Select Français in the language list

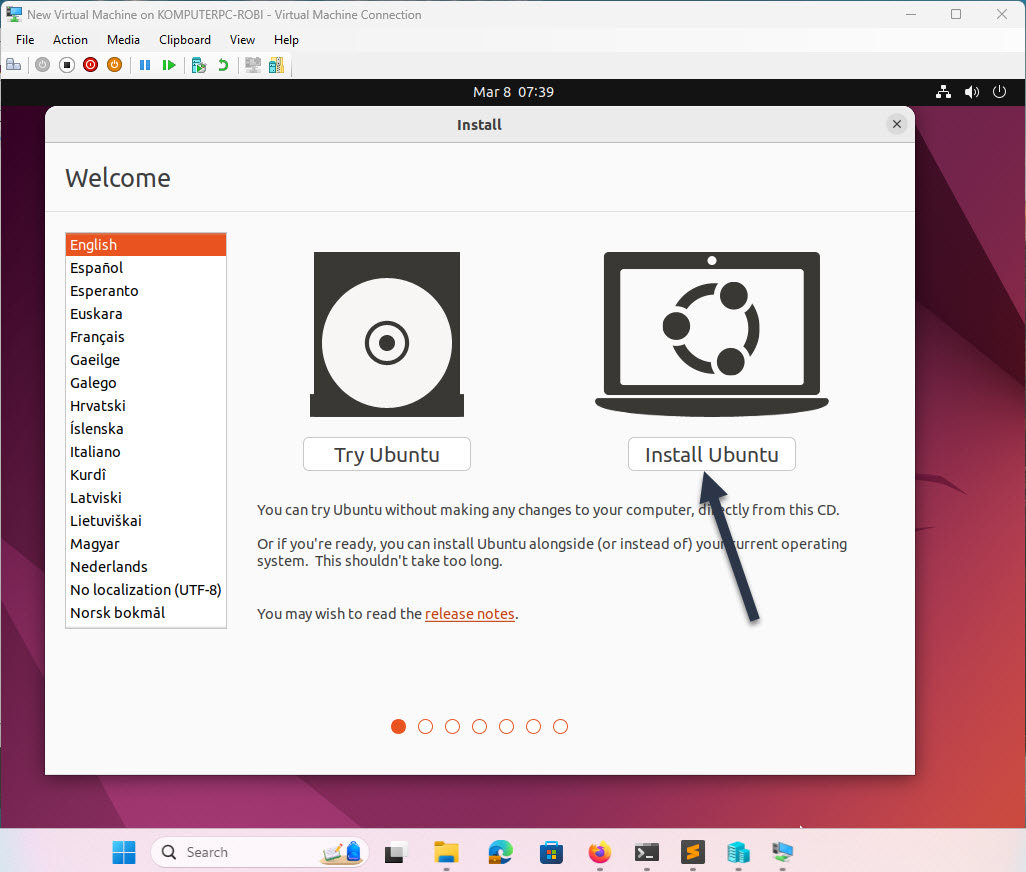click(x=97, y=337)
